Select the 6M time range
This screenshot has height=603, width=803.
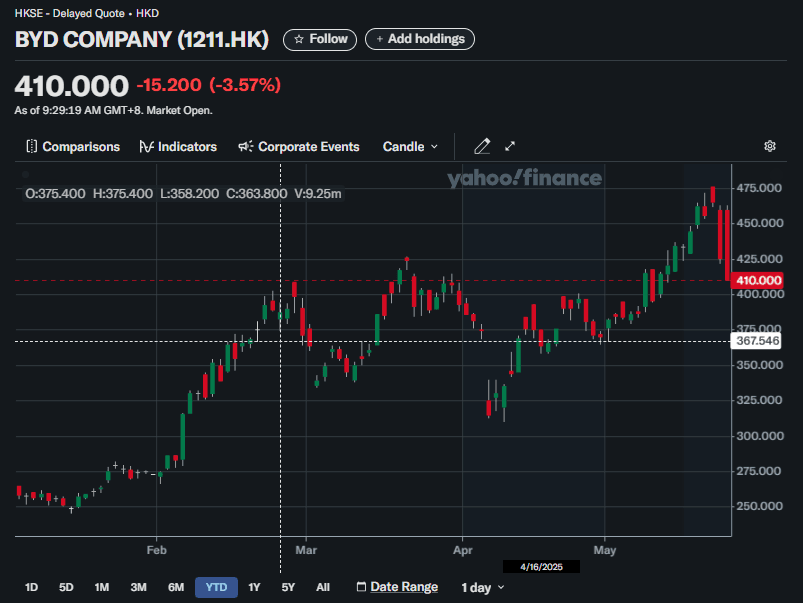(x=176, y=587)
